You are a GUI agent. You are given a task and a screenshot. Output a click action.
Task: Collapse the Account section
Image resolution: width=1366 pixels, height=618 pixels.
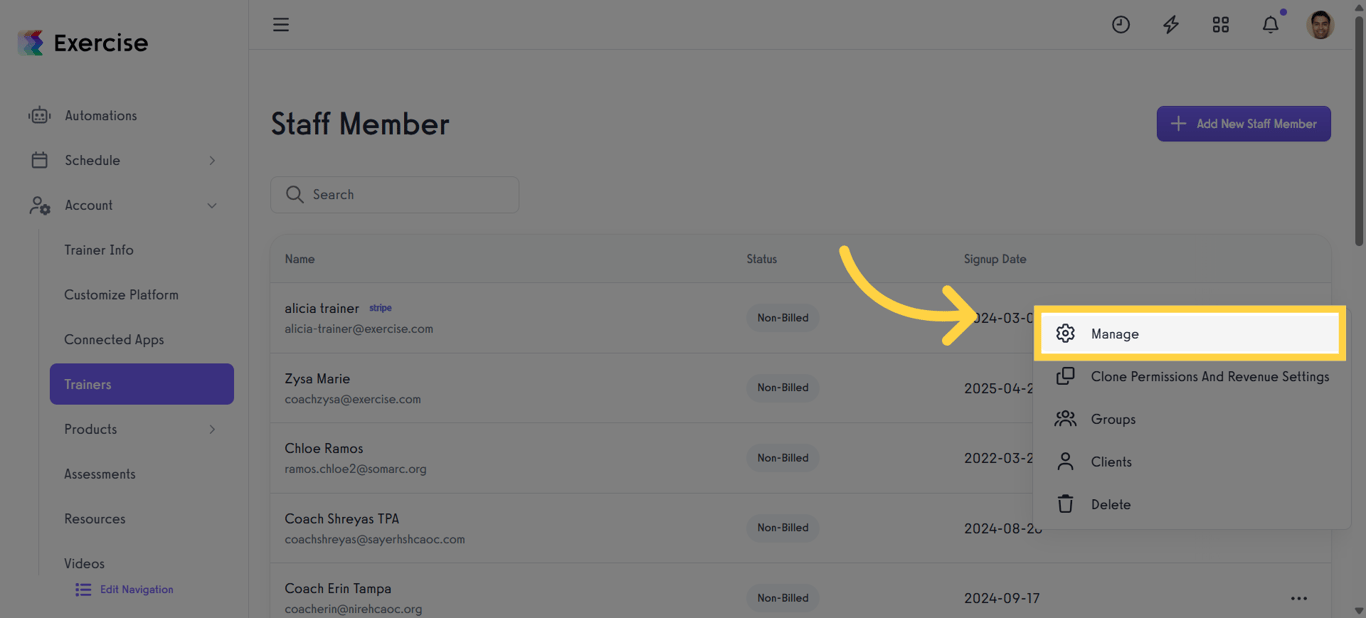(x=212, y=206)
